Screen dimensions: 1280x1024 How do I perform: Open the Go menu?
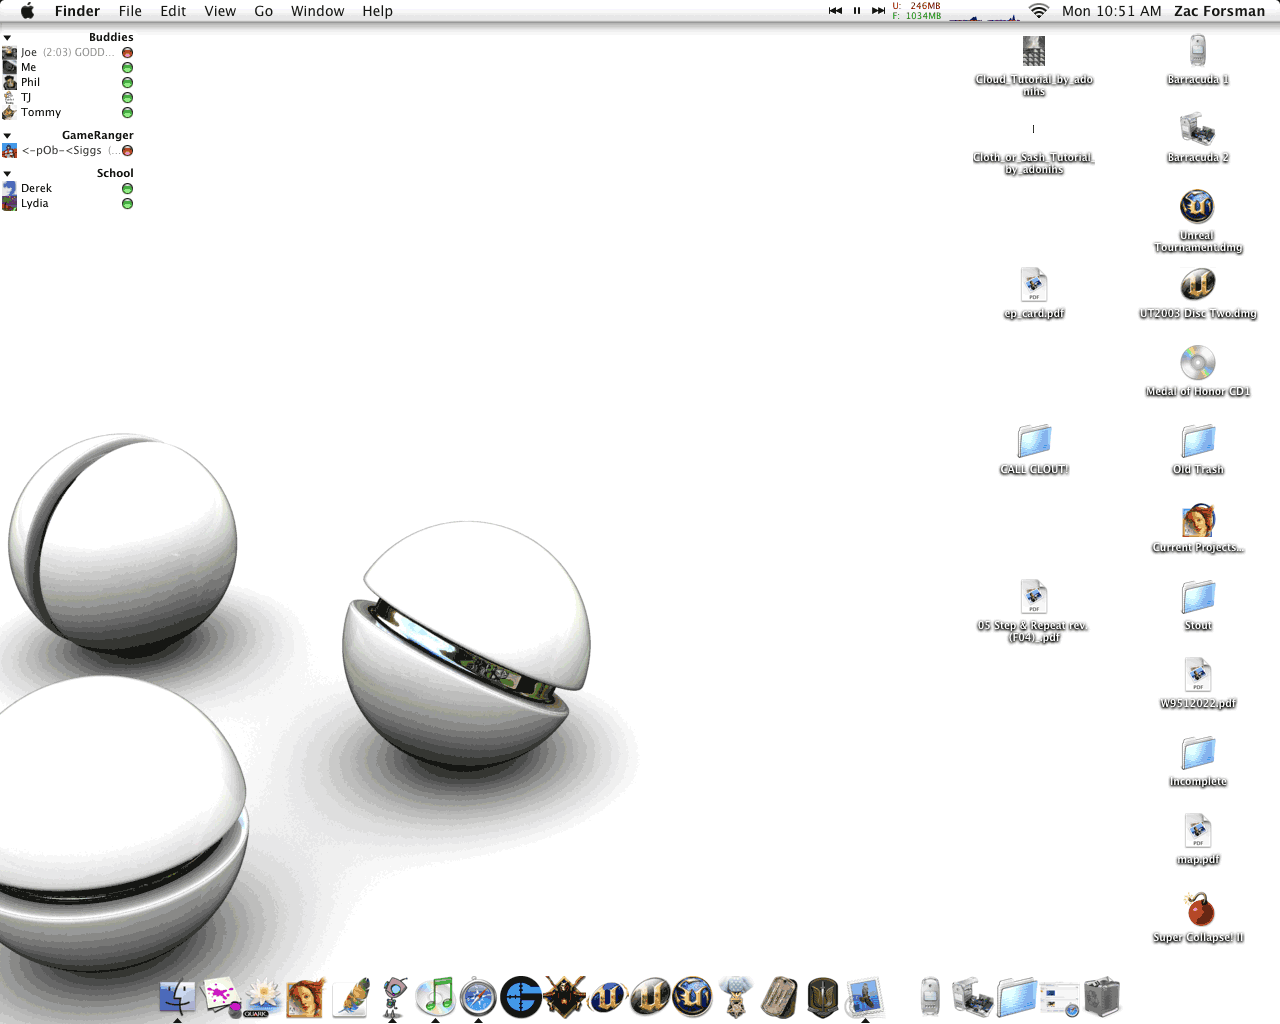point(264,11)
